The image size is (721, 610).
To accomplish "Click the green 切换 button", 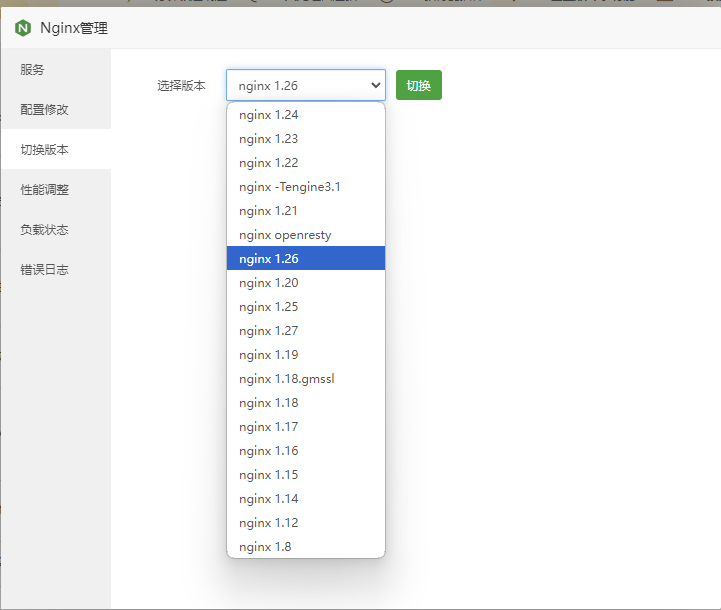I will 418,85.
